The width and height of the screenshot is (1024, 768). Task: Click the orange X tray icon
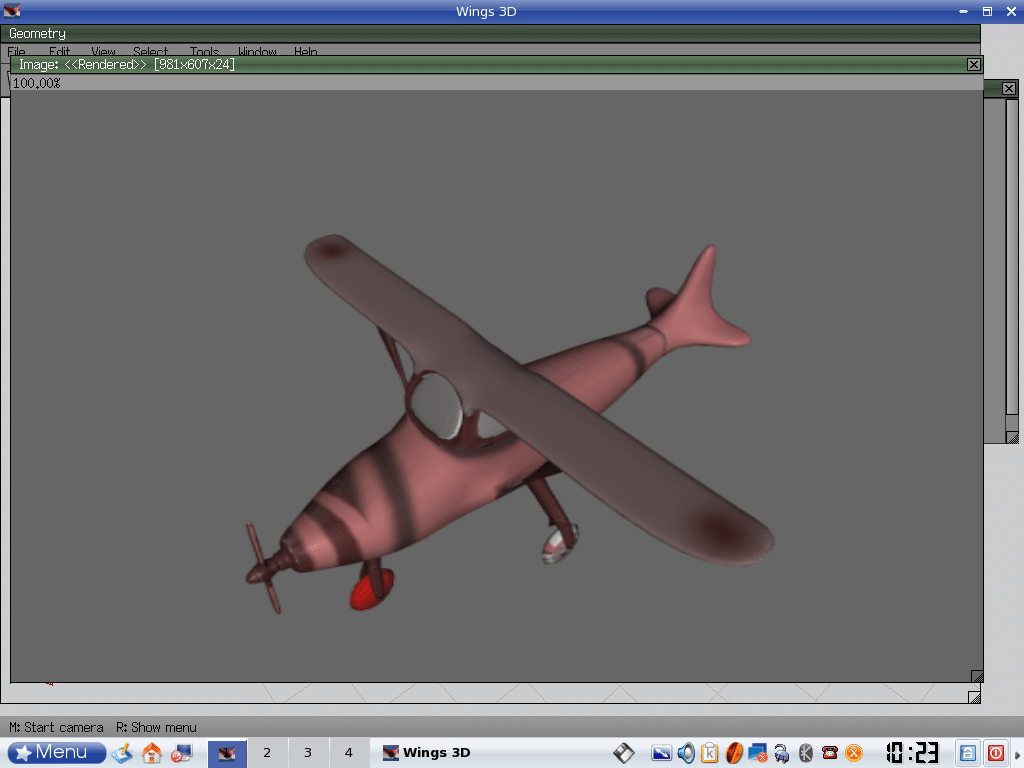click(x=854, y=753)
